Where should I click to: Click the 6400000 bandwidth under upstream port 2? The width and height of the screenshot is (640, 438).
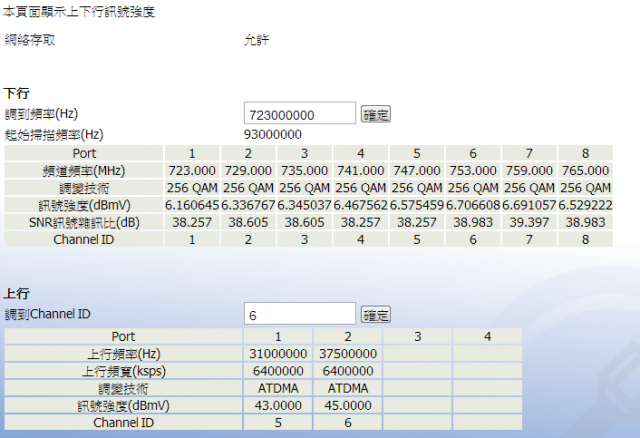(348, 371)
